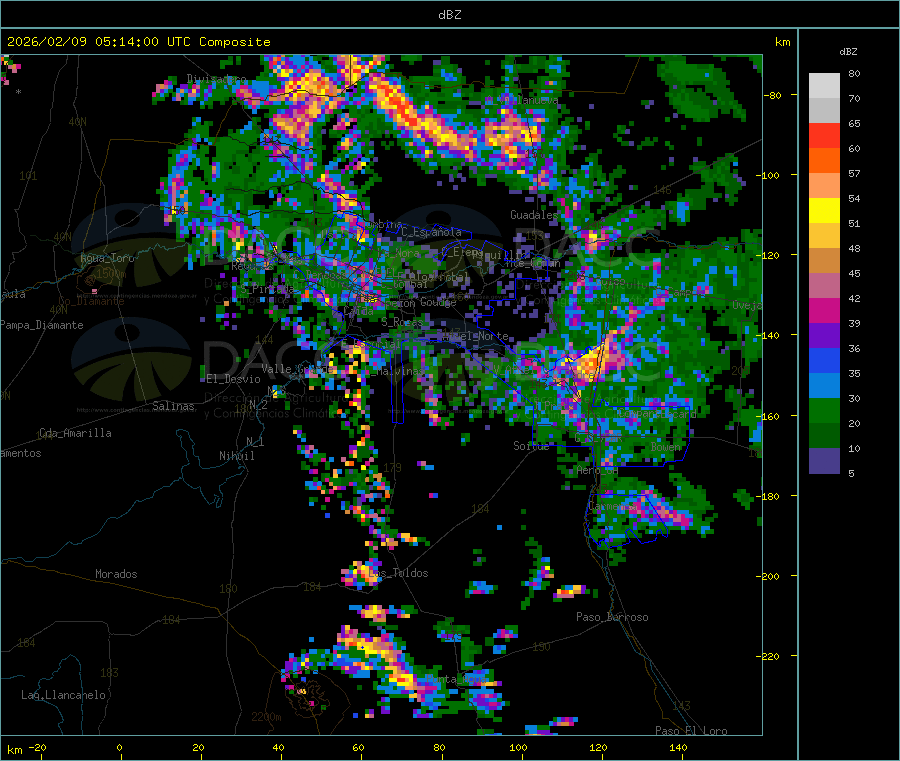
Task: Click the 'km' unit label at the top right
Action: 782,42
